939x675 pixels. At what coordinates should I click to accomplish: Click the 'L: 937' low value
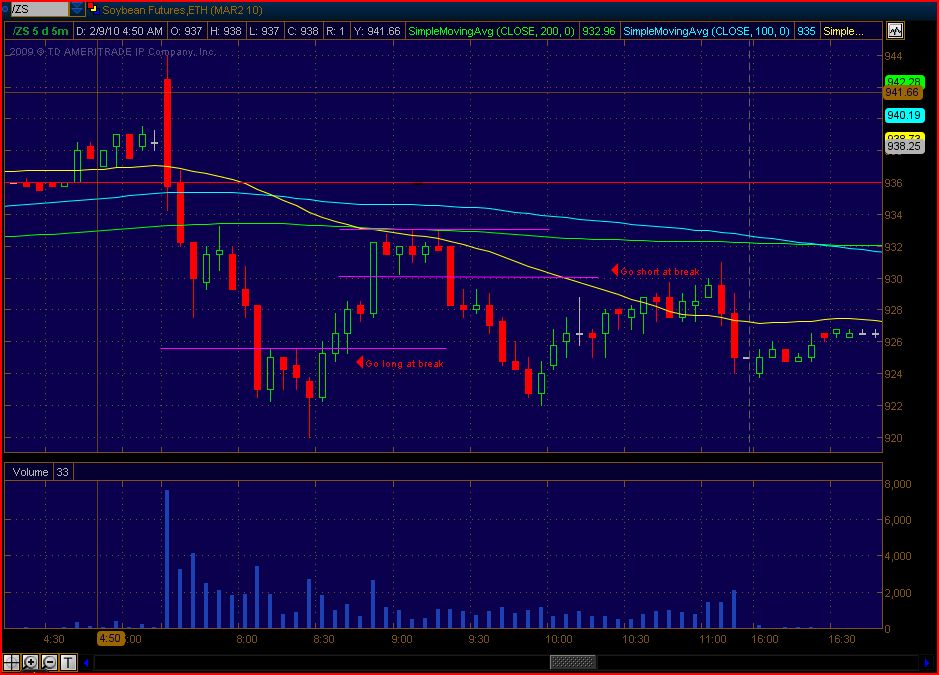[x=265, y=31]
